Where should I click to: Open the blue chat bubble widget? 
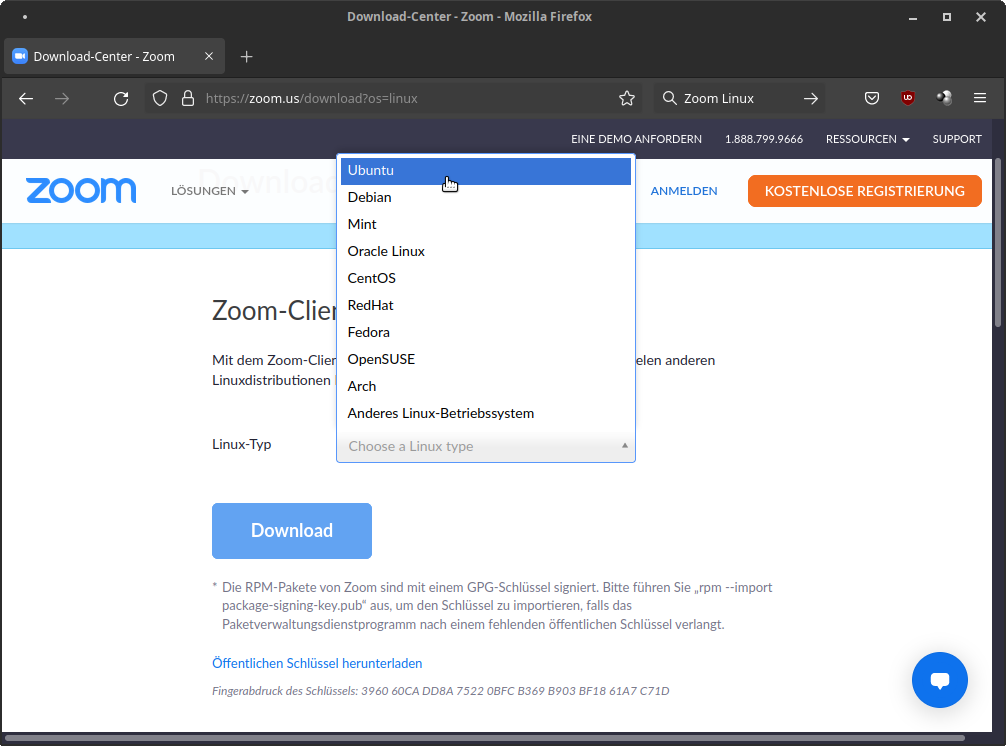[x=939, y=680]
